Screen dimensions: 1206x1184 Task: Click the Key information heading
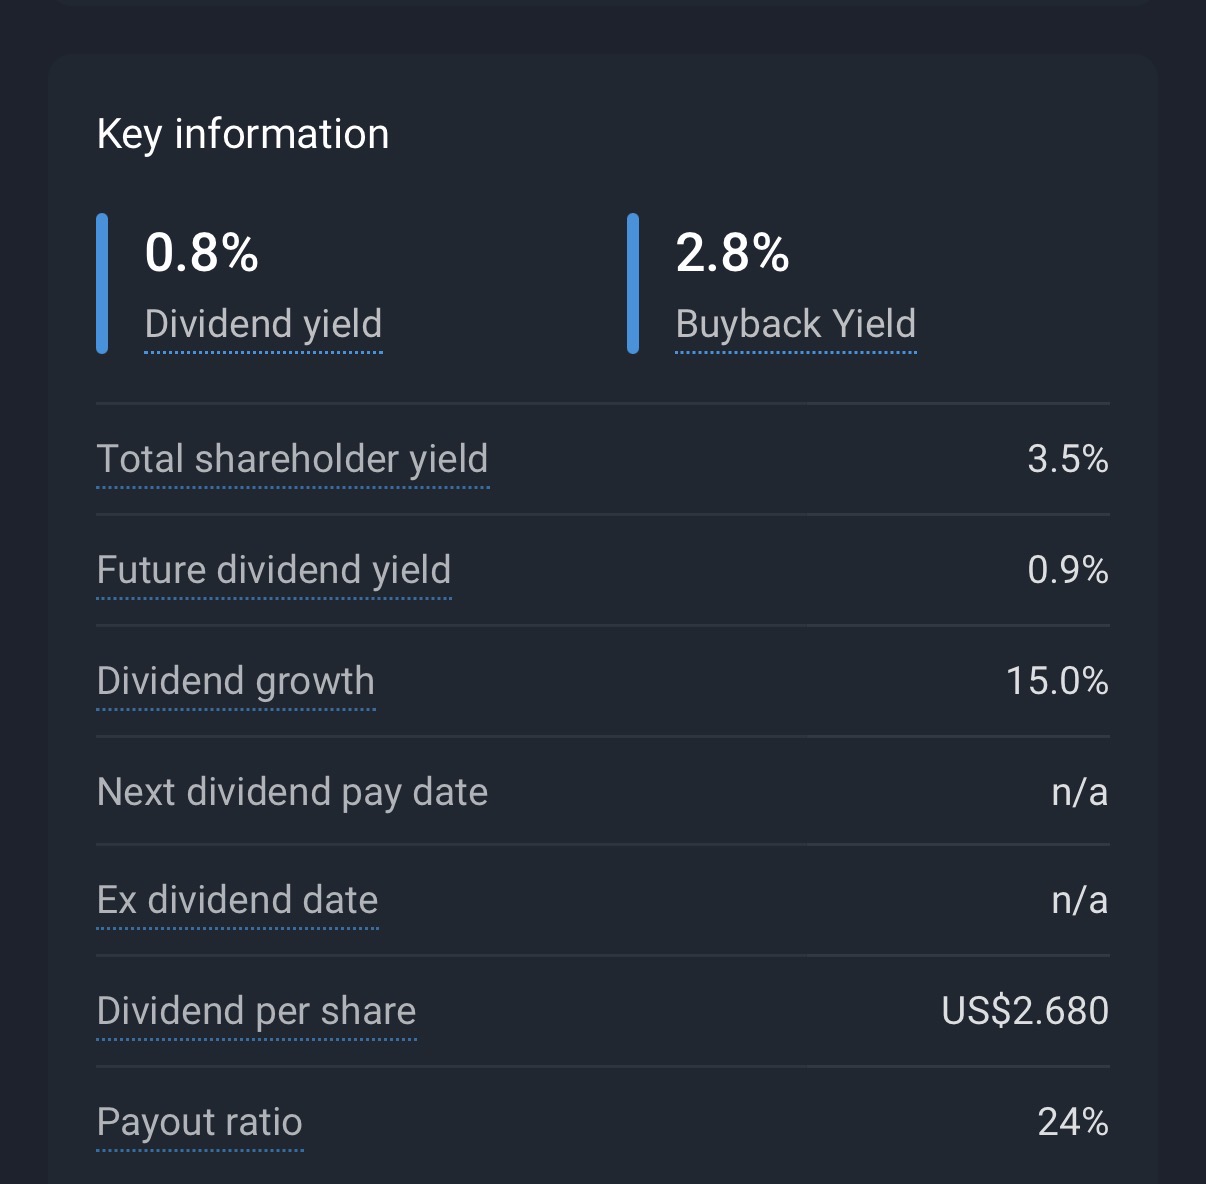(x=243, y=134)
